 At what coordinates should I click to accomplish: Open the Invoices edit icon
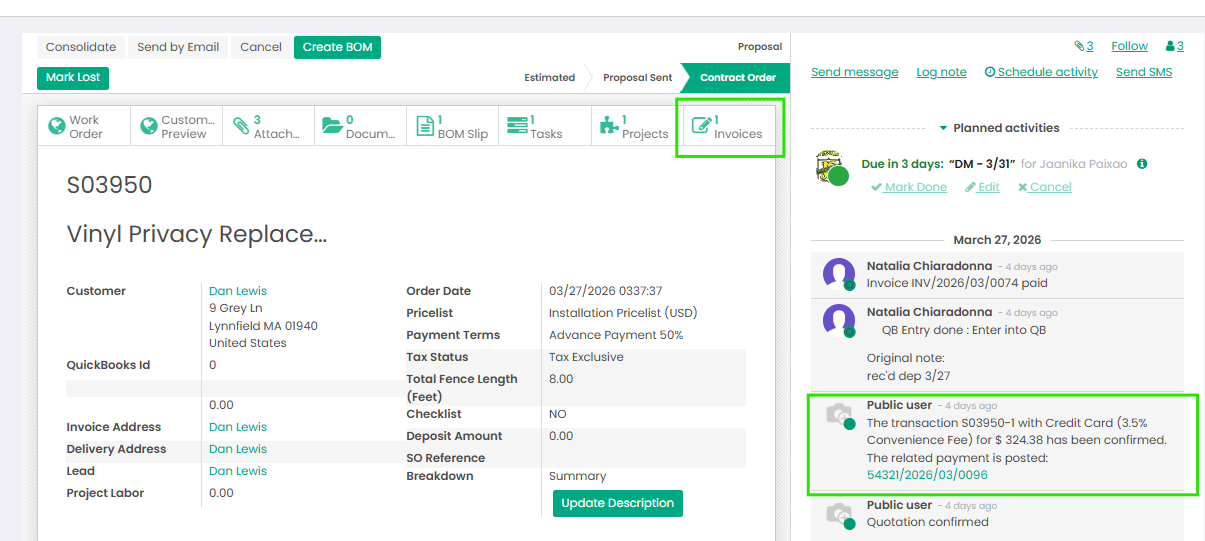tap(702, 126)
